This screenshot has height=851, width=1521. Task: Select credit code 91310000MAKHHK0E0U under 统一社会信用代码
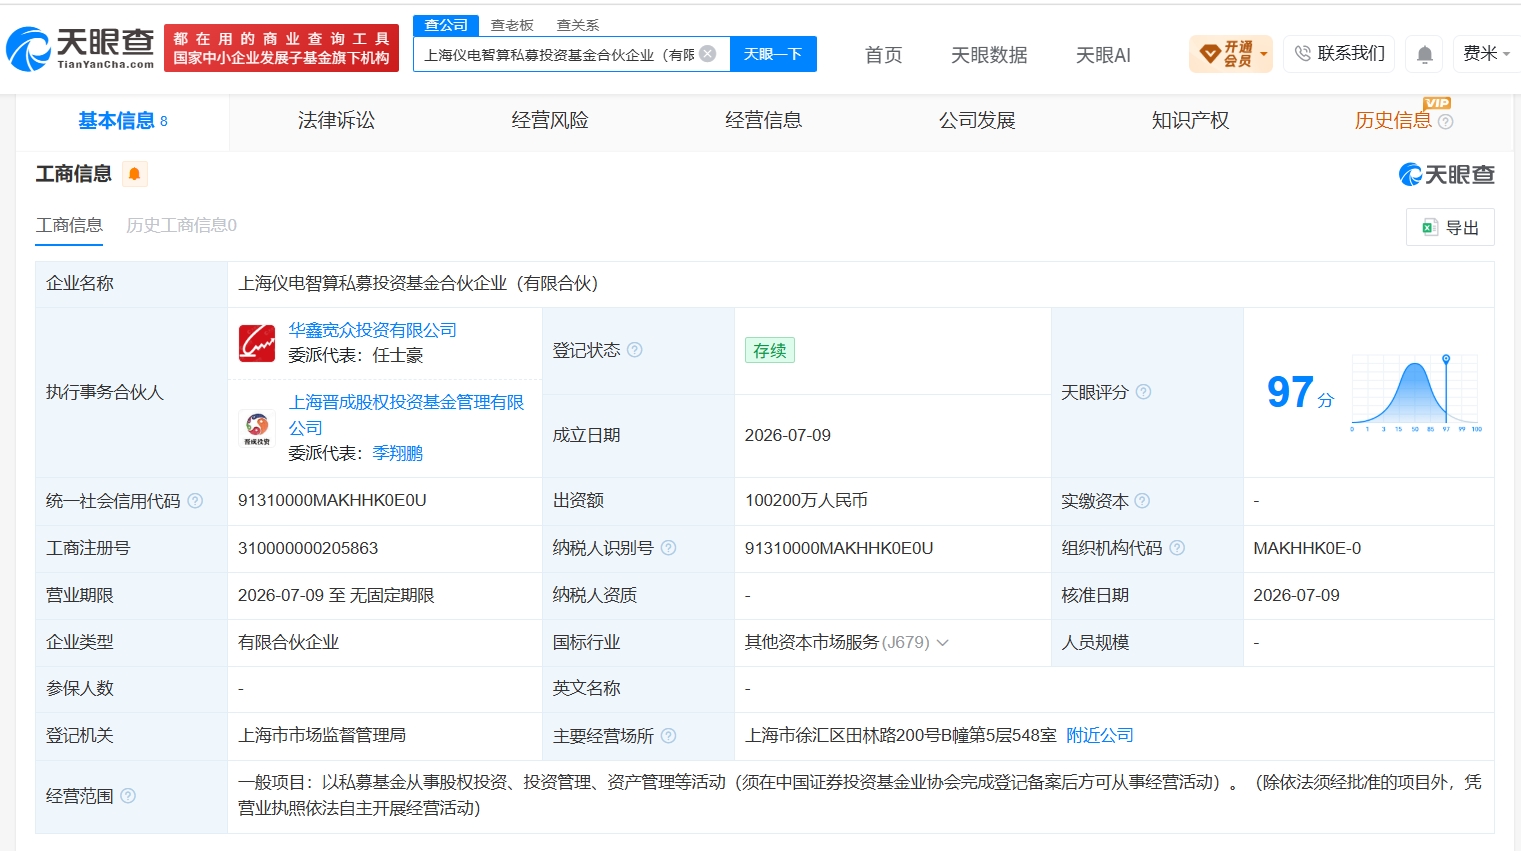point(332,501)
